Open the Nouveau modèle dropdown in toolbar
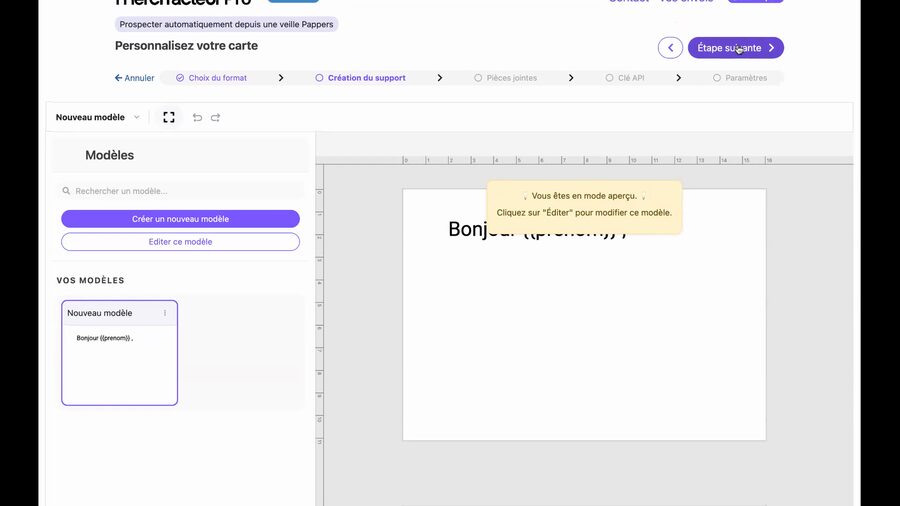 (x=98, y=117)
